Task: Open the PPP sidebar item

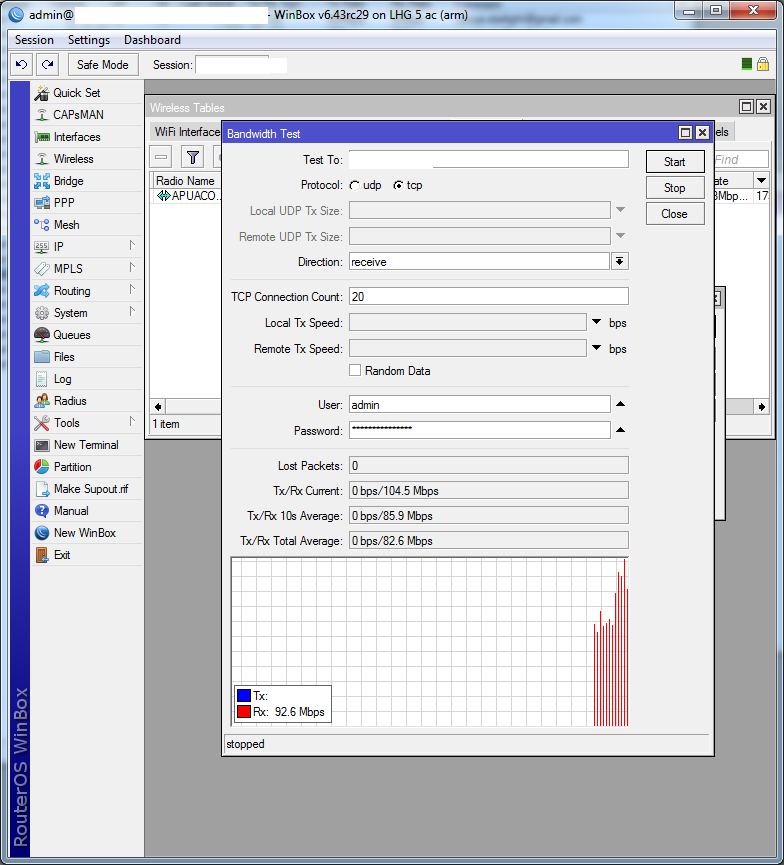Action: click(x=87, y=202)
